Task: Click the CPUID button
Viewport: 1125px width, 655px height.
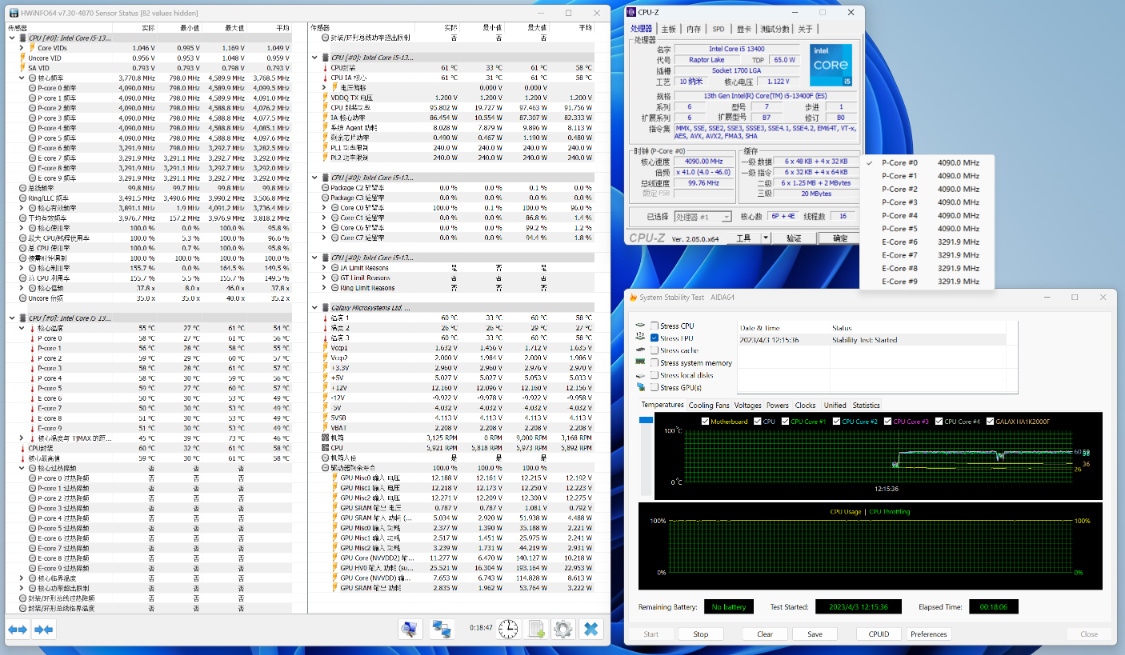Action: 879,634
